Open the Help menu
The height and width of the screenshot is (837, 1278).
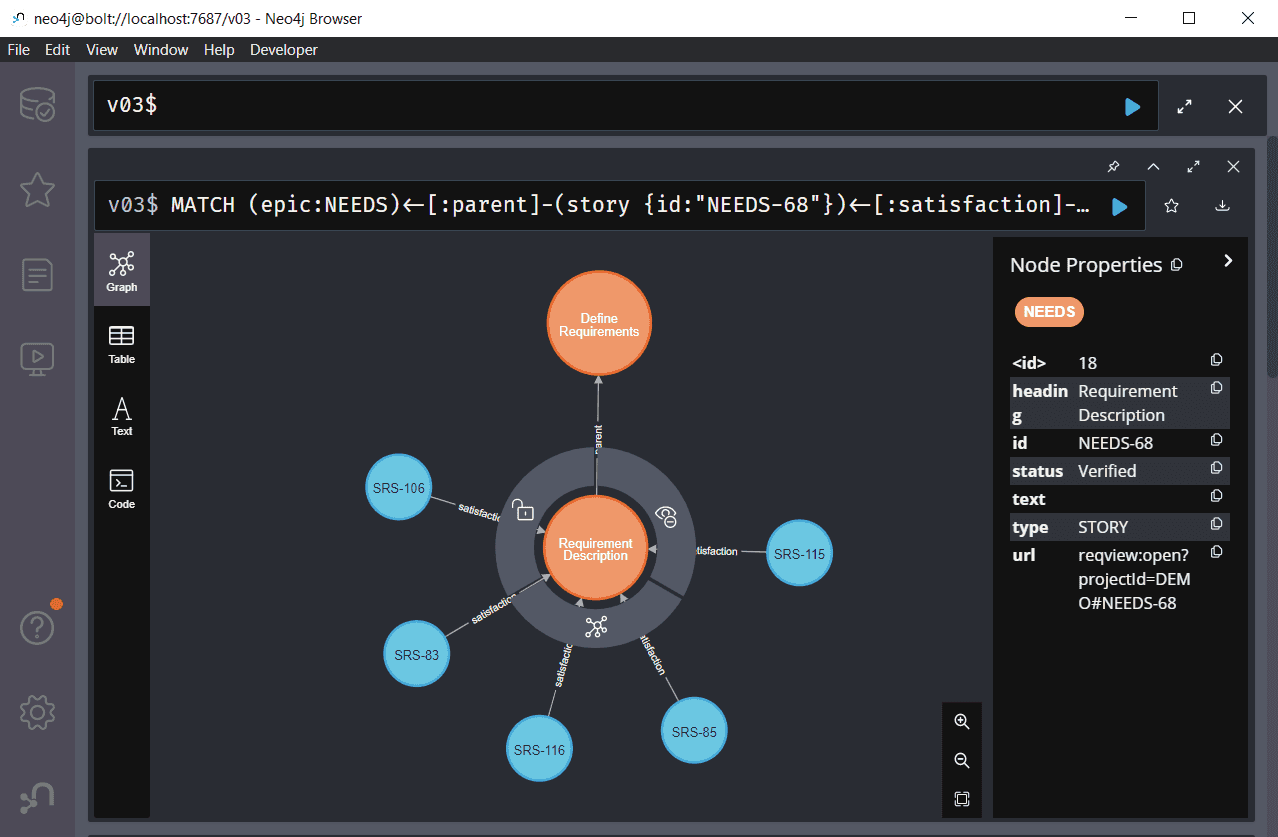point(219,50)
